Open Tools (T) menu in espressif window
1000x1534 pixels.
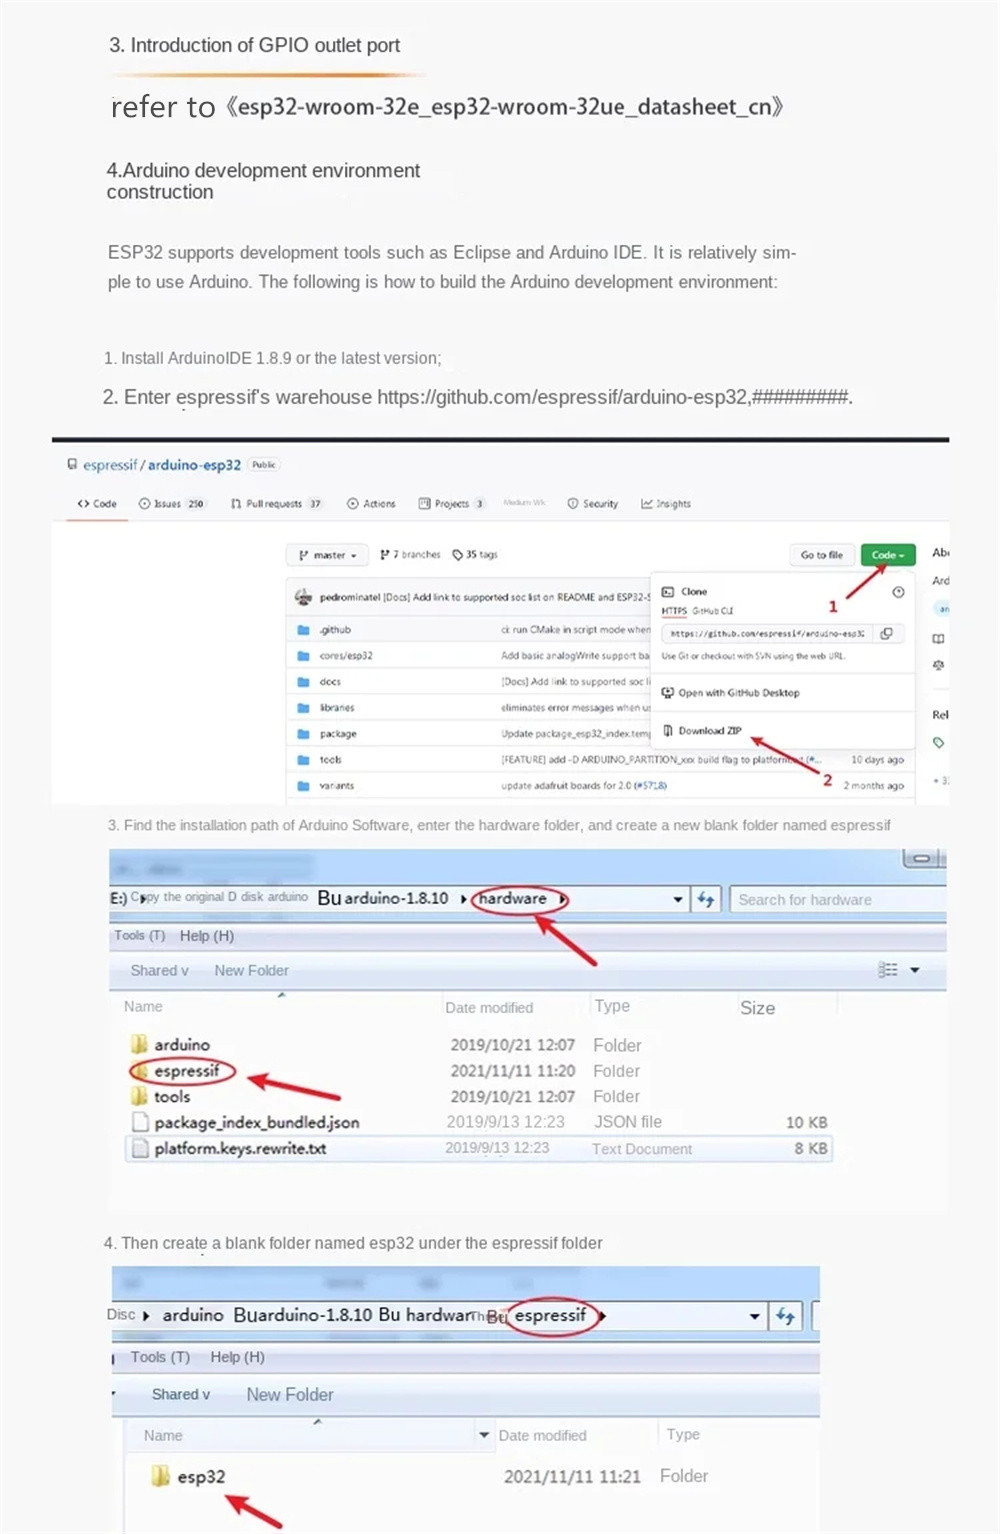click(x=160, y=1357)
